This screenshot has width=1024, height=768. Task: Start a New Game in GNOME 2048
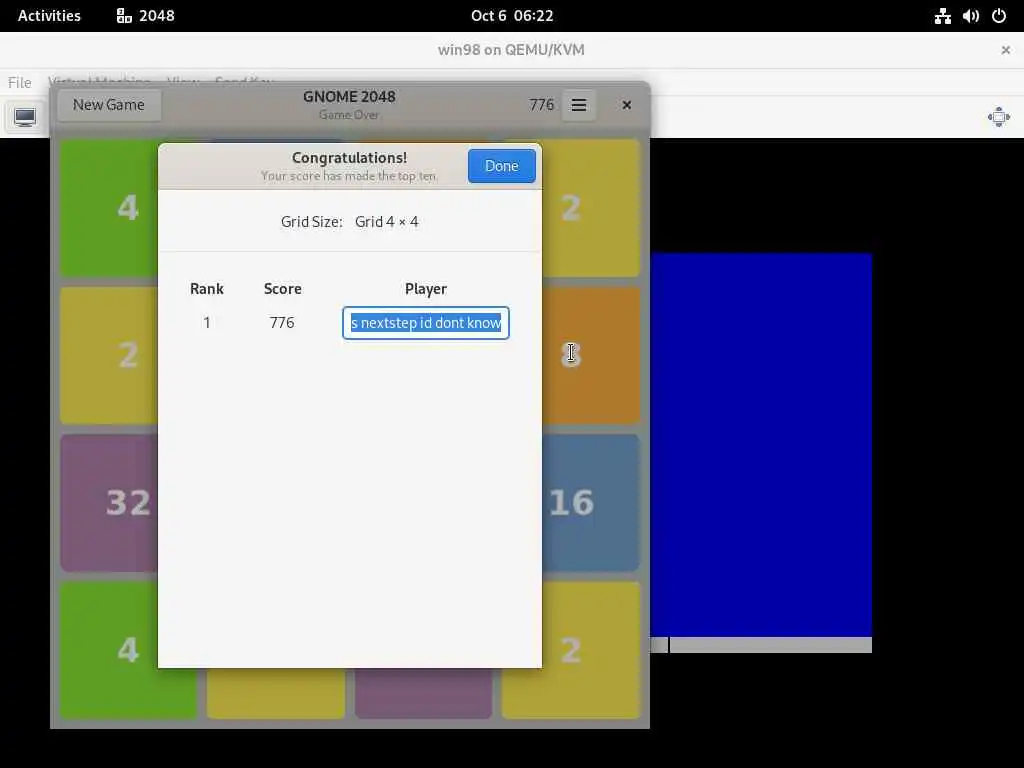point(109,104)
